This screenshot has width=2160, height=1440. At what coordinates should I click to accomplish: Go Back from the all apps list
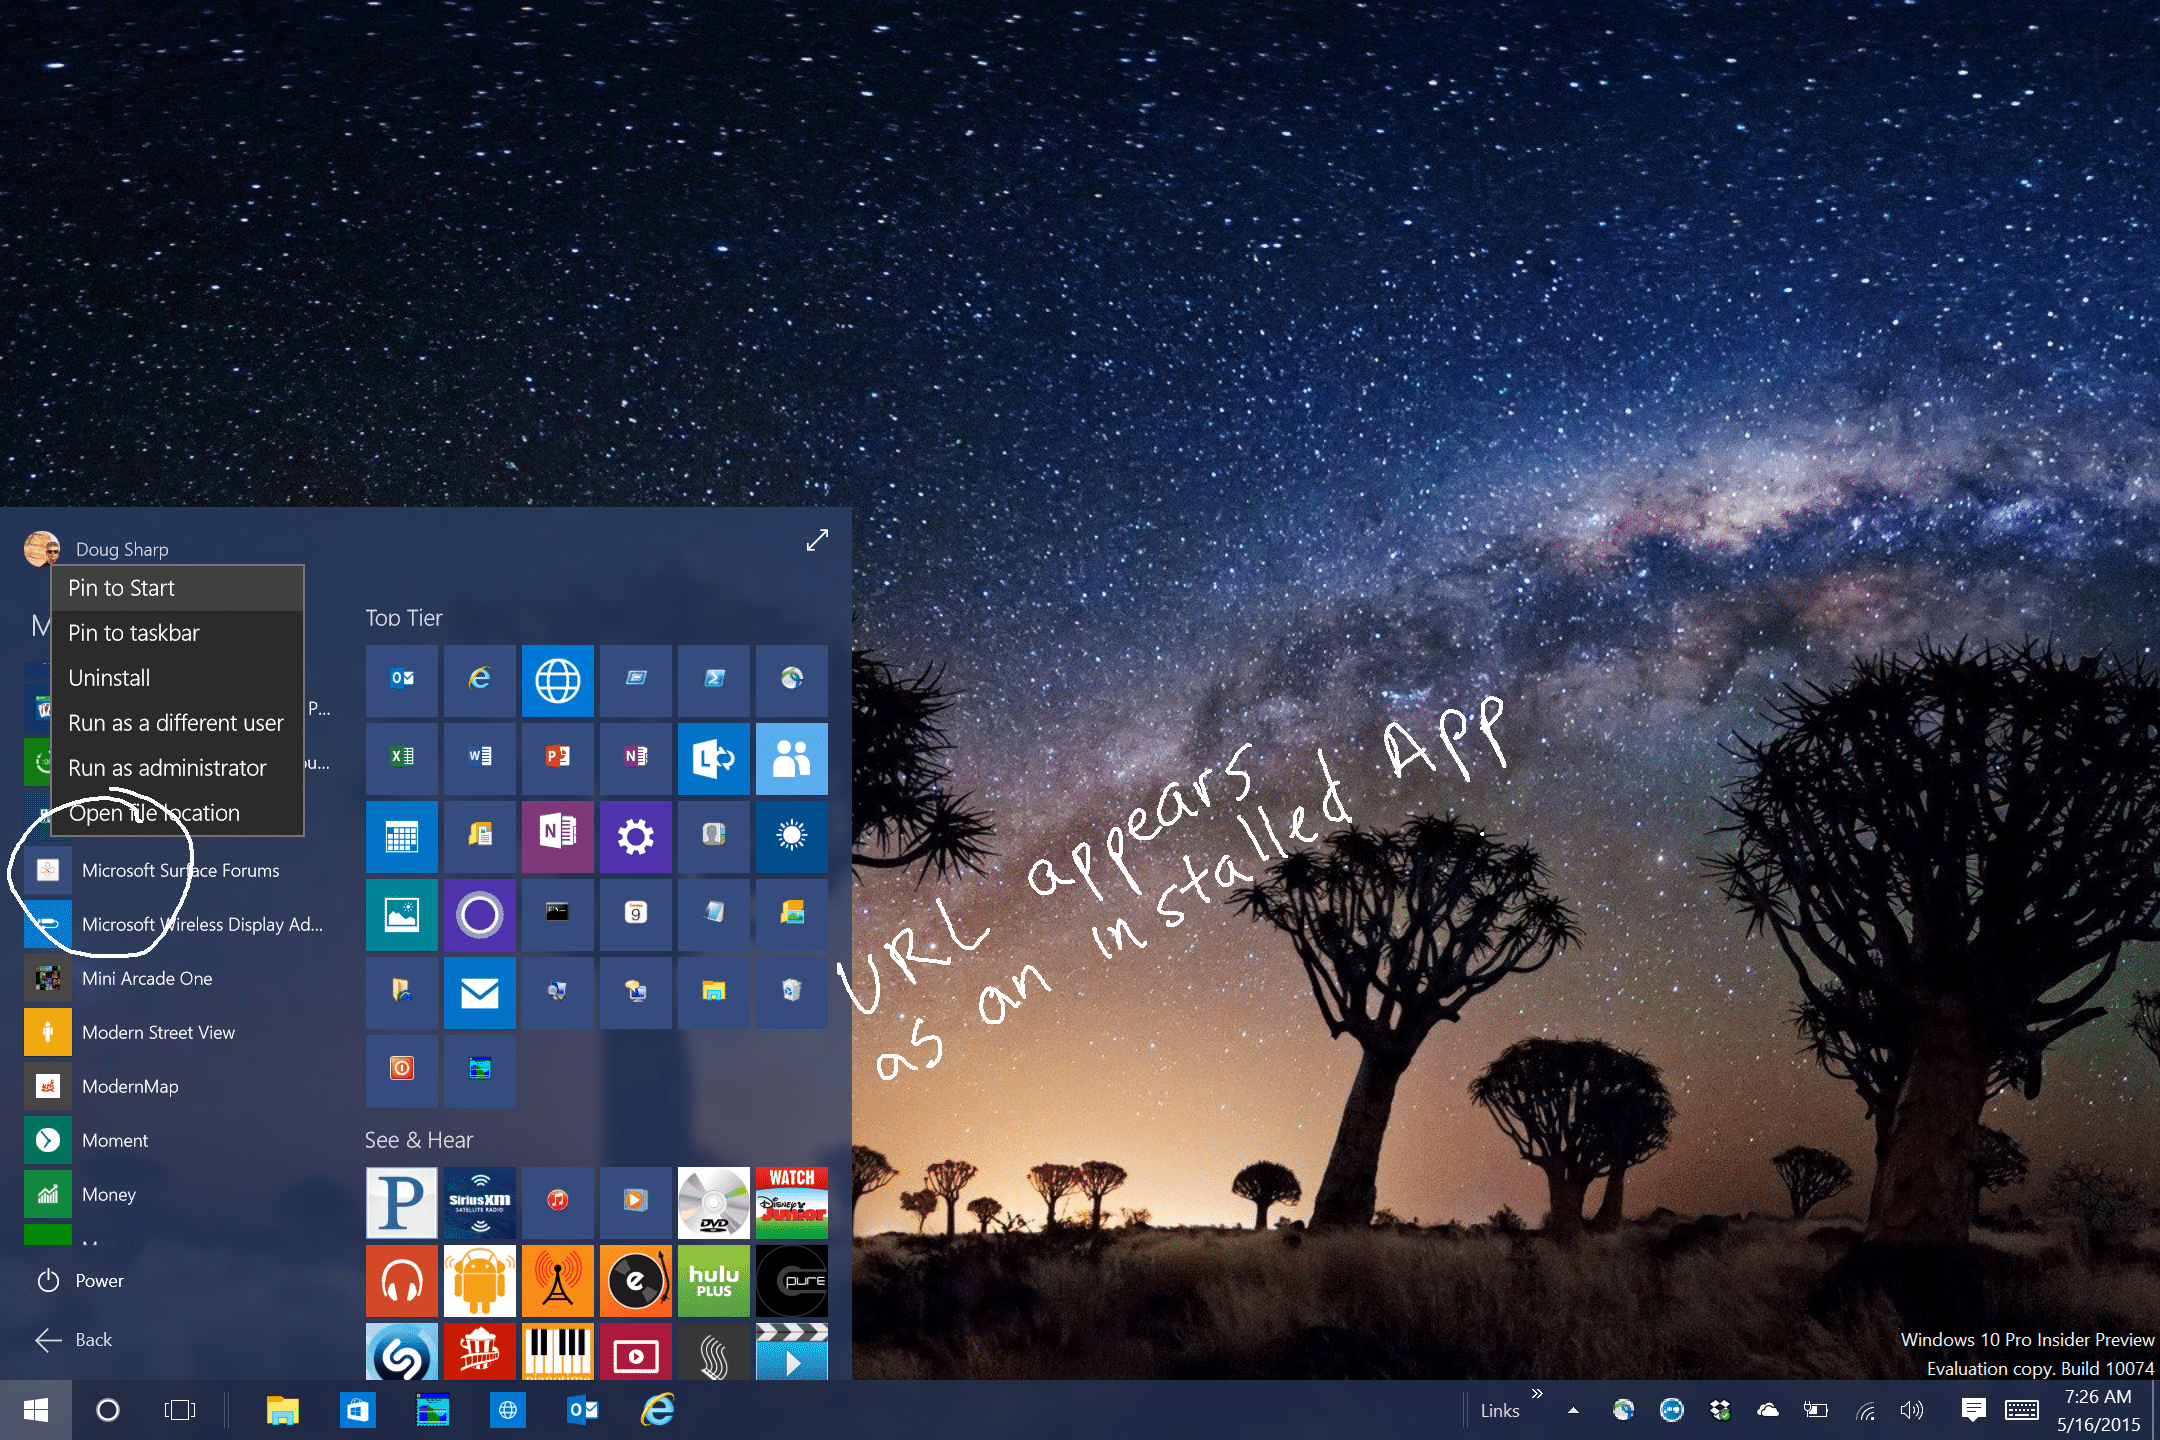click(x=74, y=1340)
